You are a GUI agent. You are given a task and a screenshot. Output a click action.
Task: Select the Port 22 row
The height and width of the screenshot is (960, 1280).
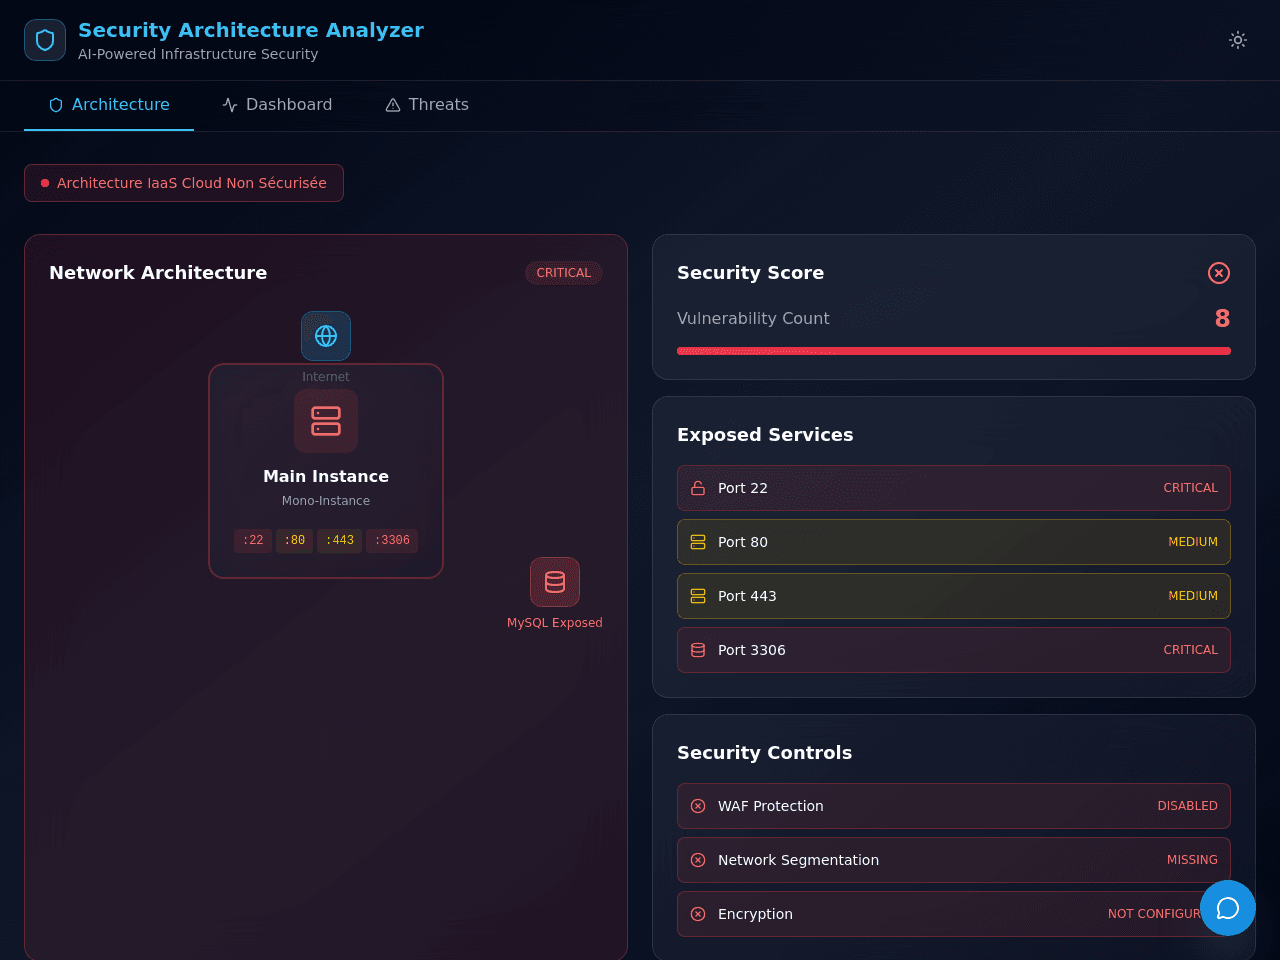pyautogui.click(x=954, y=488)
